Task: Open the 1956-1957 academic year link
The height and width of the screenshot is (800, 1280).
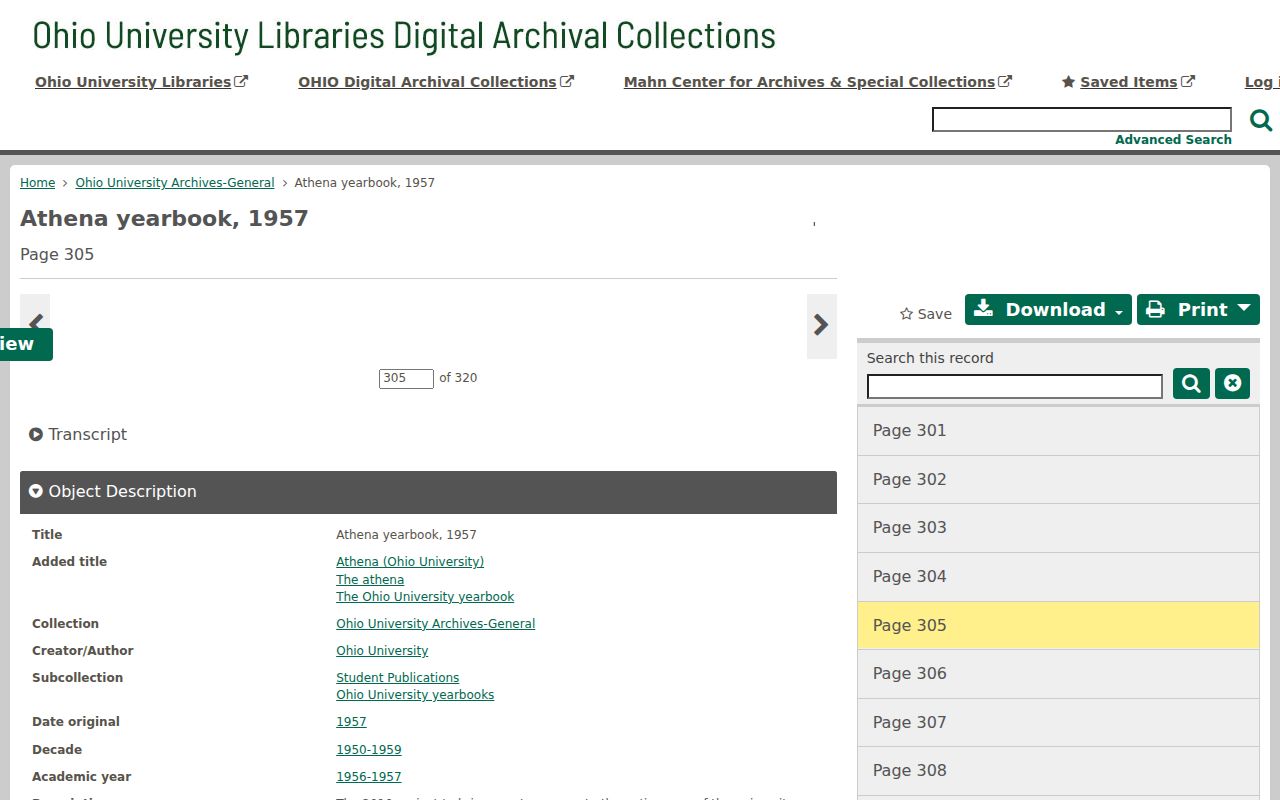Action: click(x=368, y=777)
